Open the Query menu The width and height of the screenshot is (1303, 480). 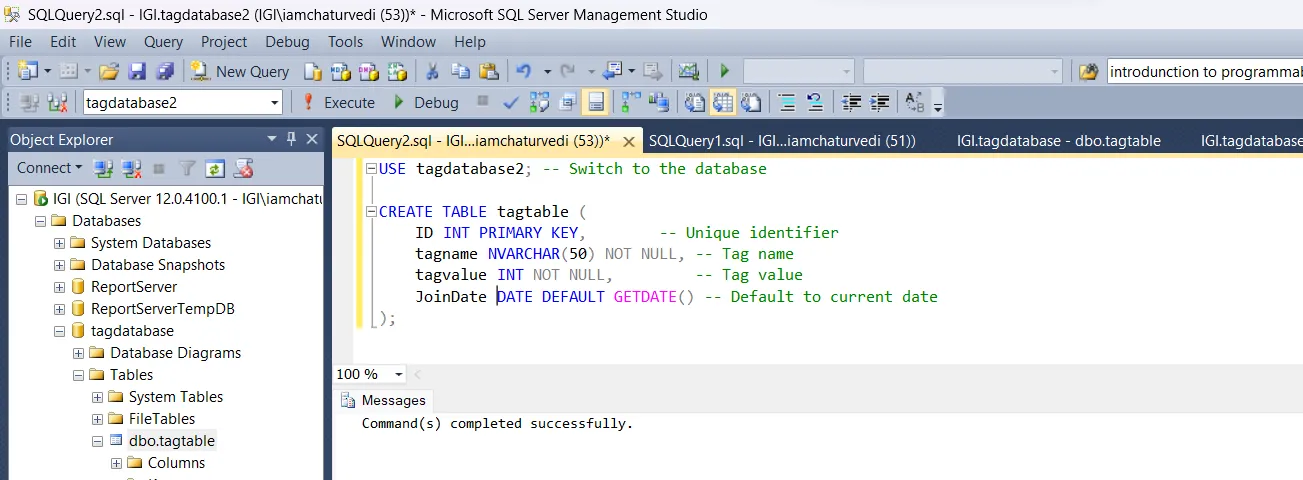pos(163,42)
